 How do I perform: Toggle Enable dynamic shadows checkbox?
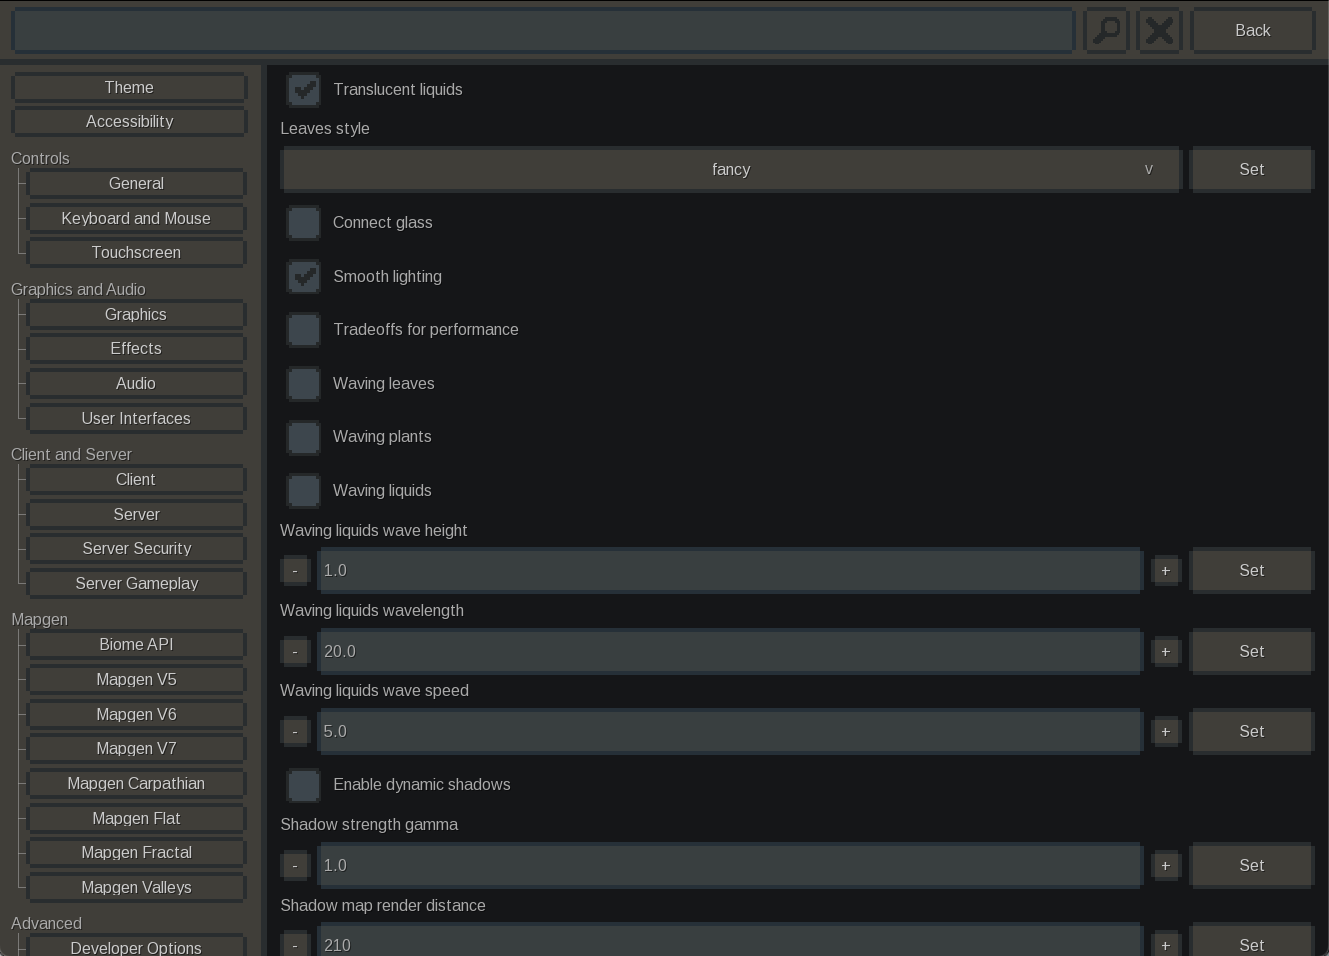point(304,785)
